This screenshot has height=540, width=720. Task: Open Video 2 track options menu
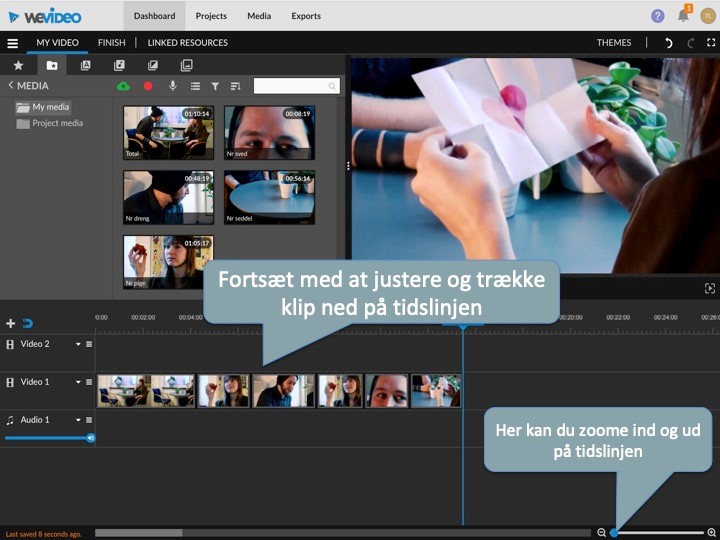(89, 344)
